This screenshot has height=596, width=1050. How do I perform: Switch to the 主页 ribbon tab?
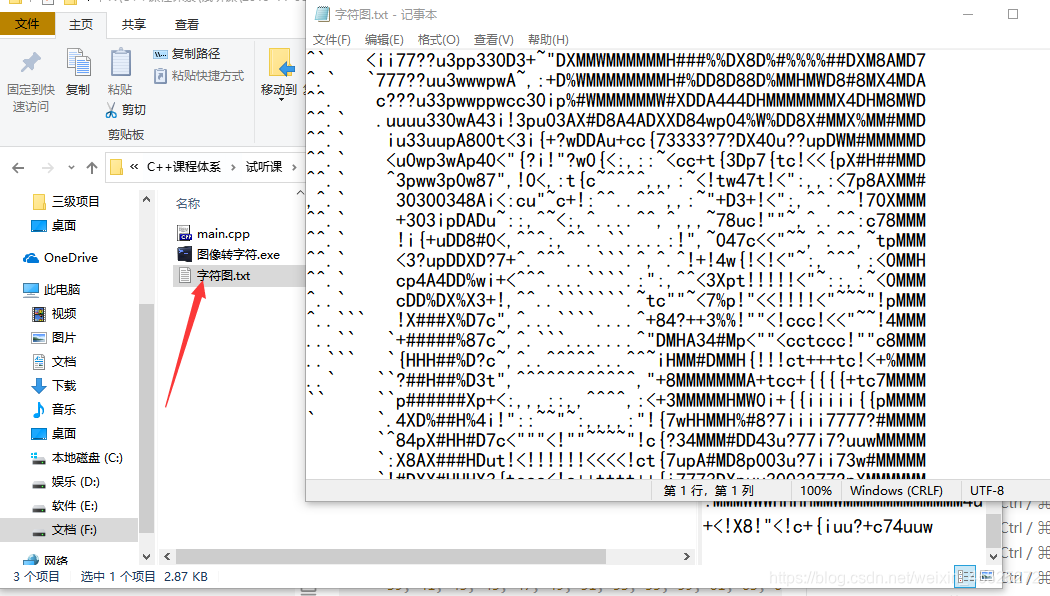pos(81,24)
